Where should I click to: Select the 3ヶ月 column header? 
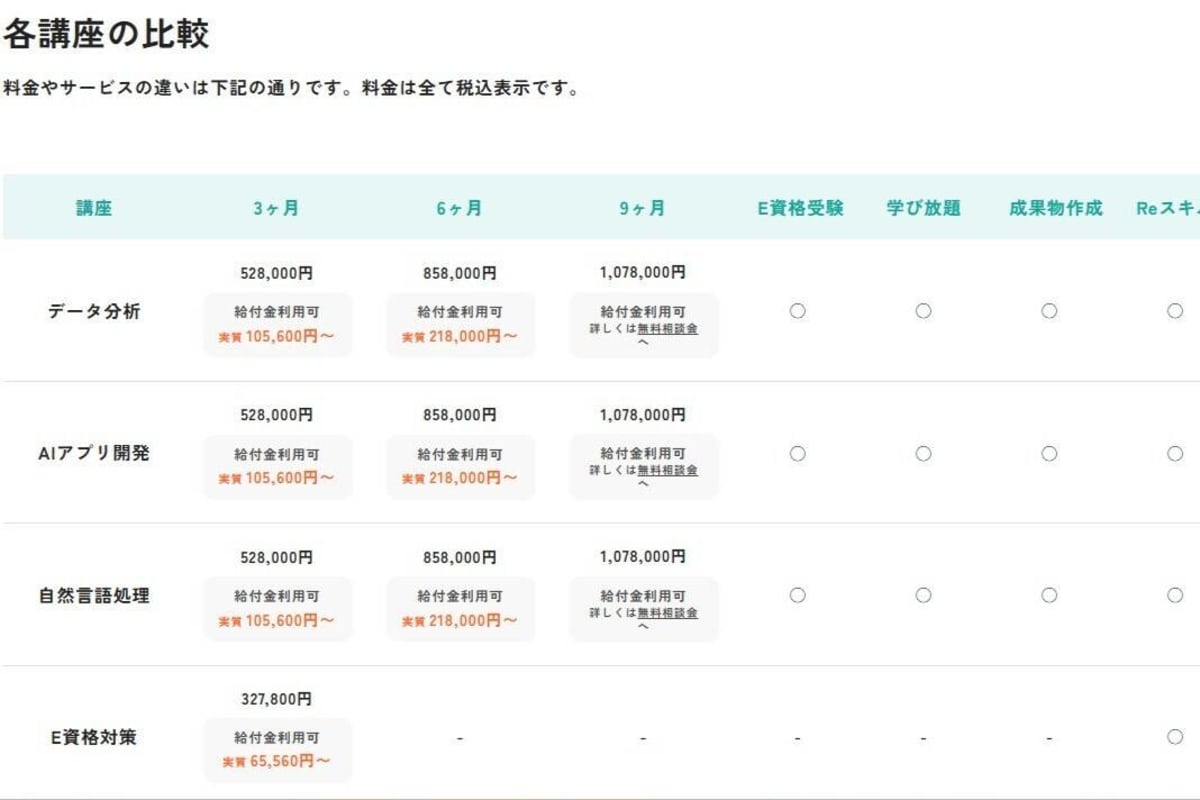click(276, 208)
